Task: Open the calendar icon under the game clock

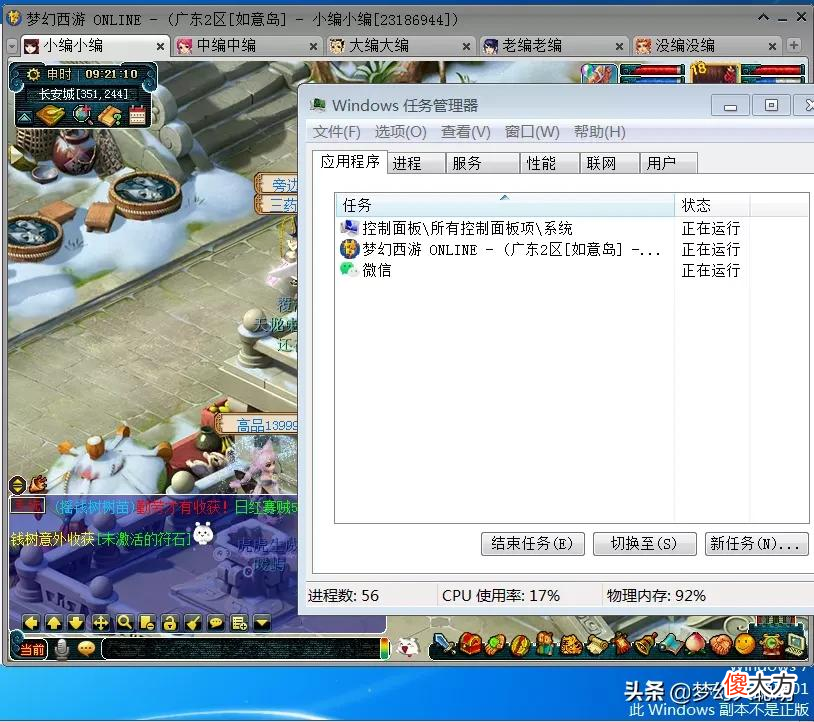Action: [x=138, y=115]
